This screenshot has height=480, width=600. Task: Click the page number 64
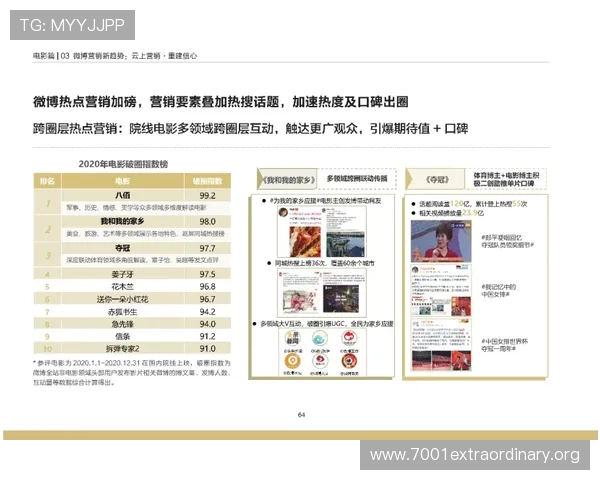302,415
